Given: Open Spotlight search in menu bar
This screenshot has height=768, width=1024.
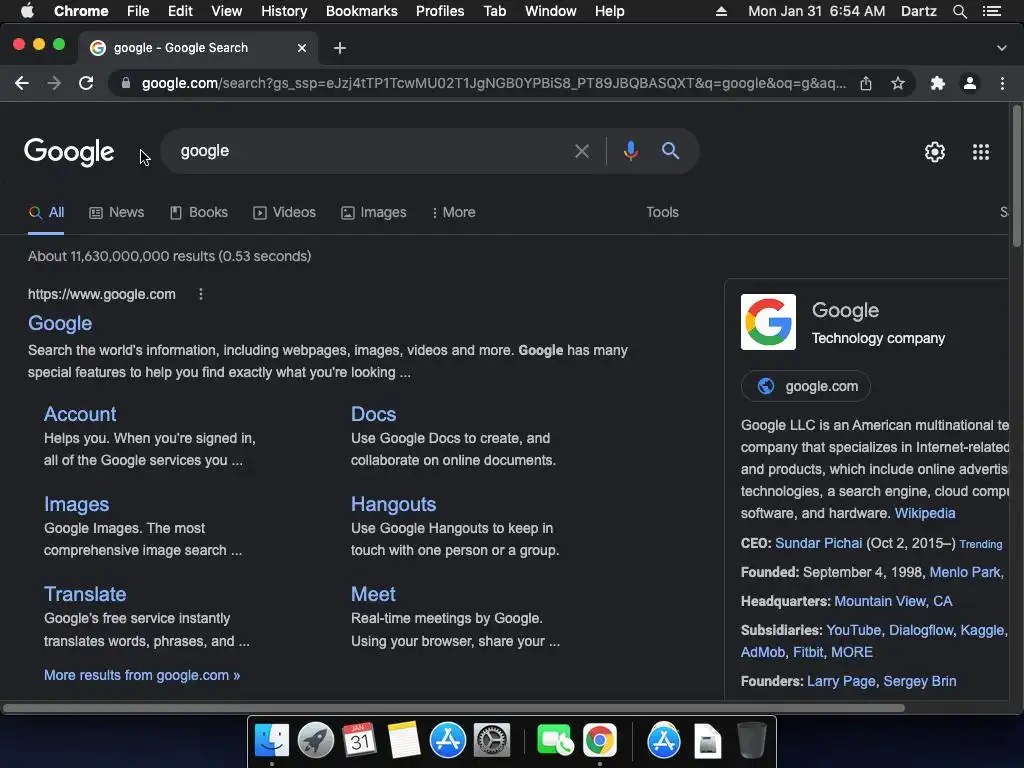Looking at the screenshot, I should point(959,11).
